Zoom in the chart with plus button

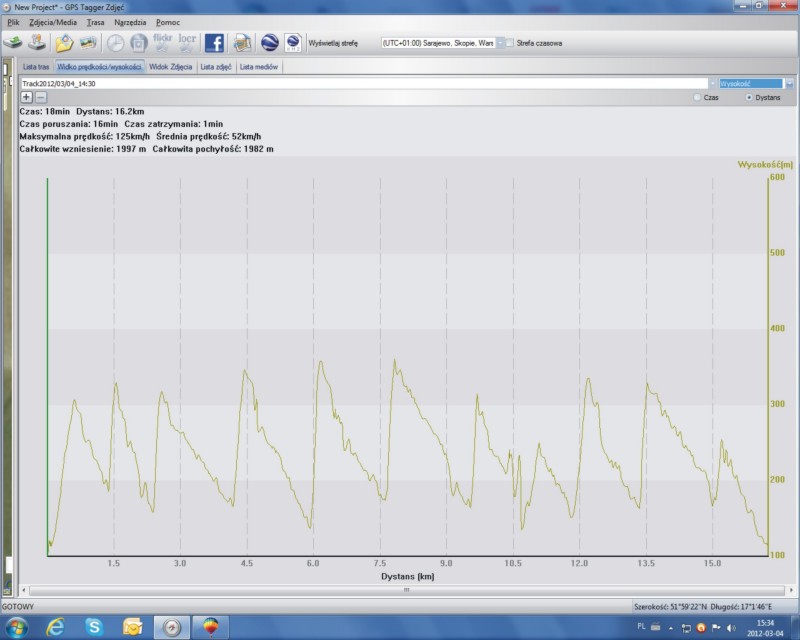[x=27, y=97]
